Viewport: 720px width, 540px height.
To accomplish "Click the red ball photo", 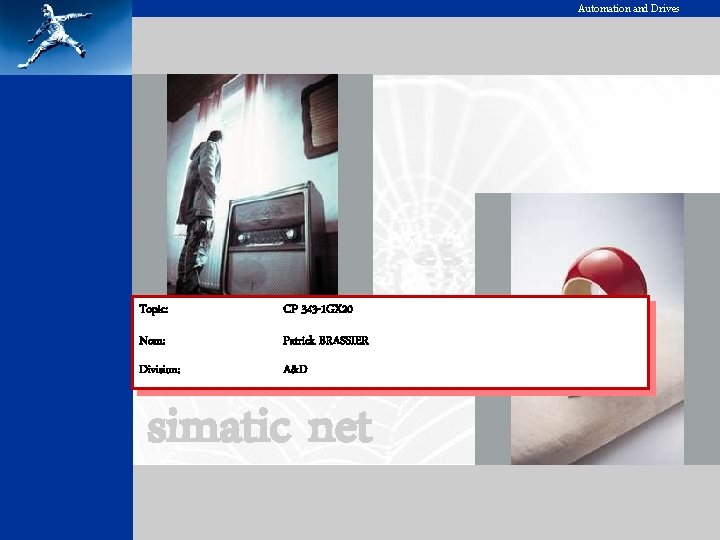I will [x=597, y=329].
